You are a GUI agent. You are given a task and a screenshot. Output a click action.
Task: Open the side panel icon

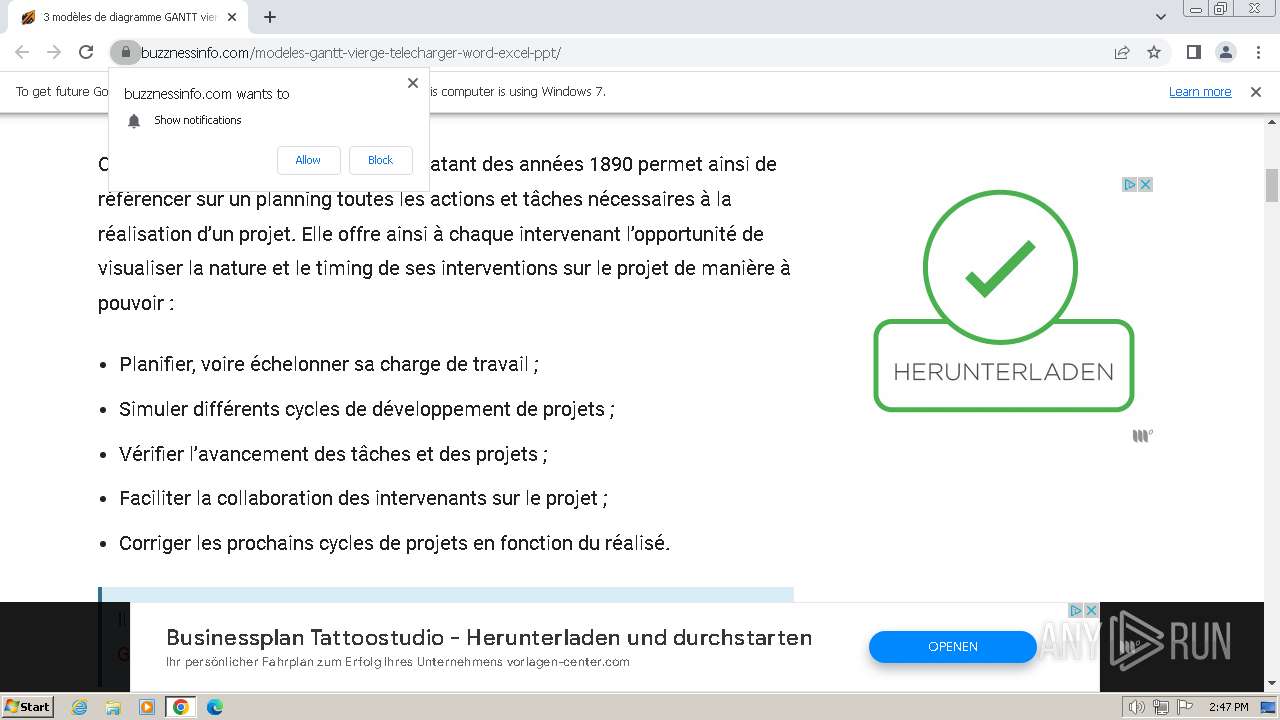(x=1193, y=52)
